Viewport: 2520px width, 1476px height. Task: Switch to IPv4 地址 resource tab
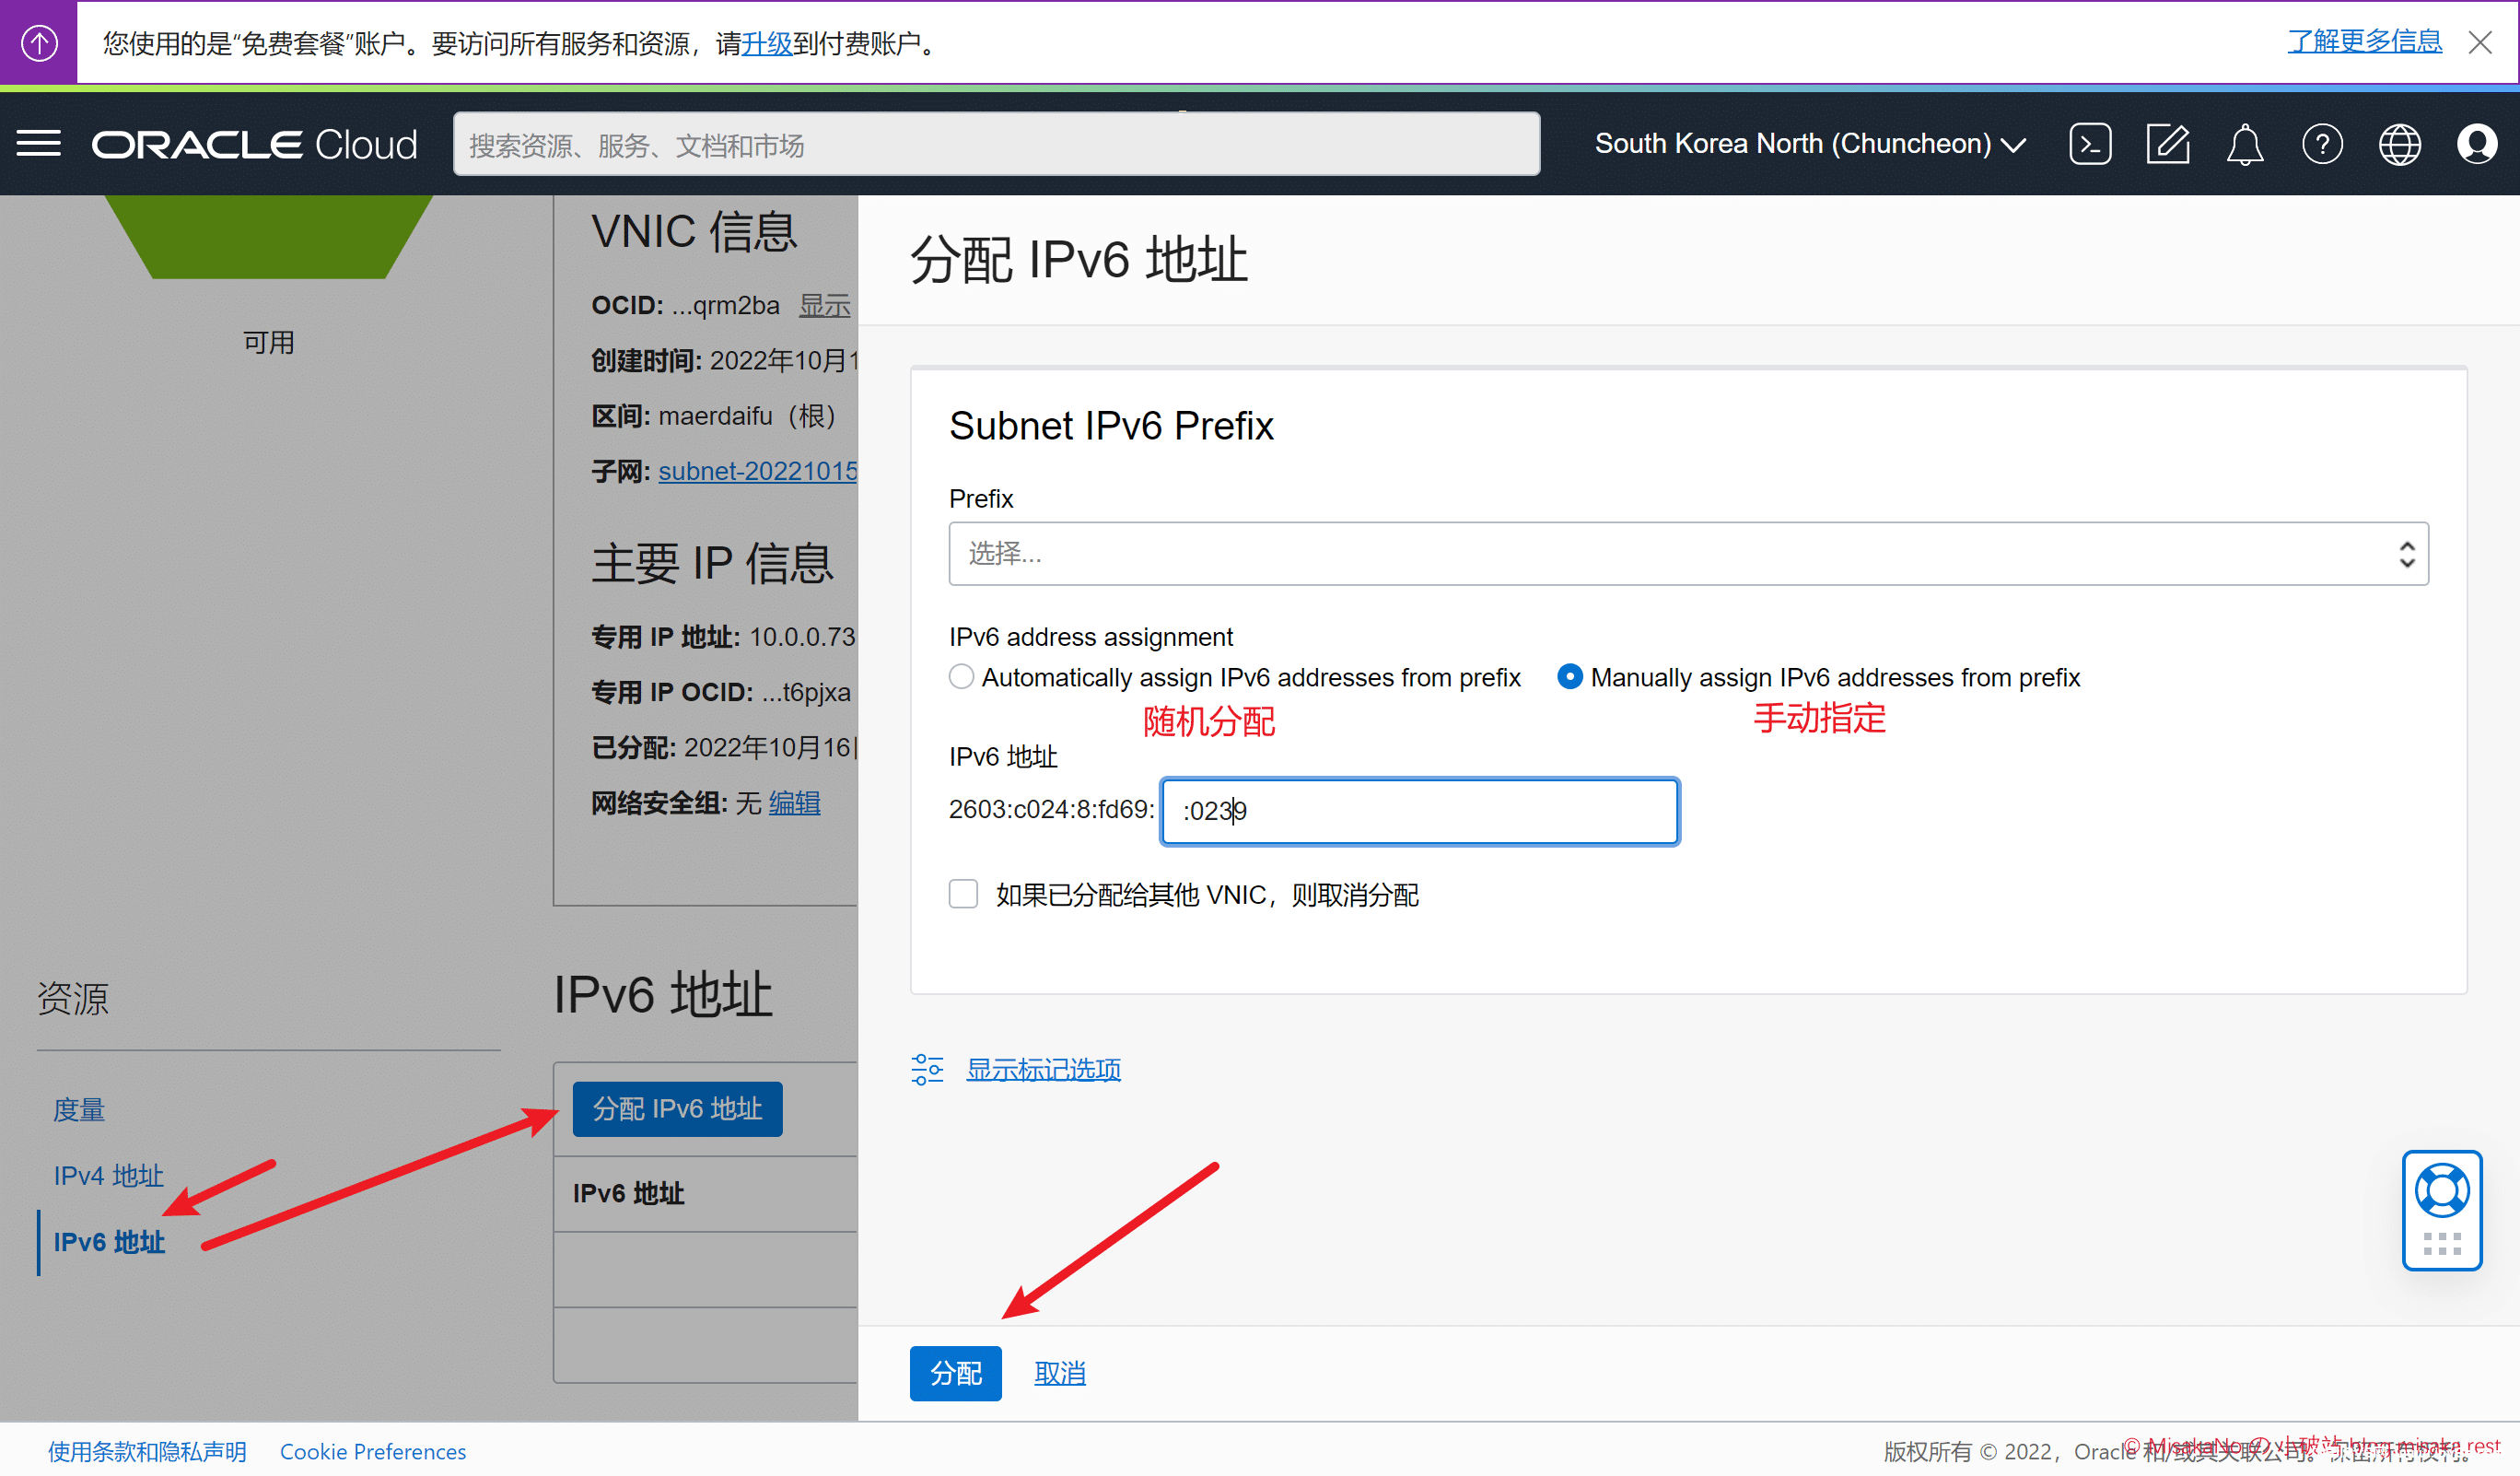click(108, 1175)
